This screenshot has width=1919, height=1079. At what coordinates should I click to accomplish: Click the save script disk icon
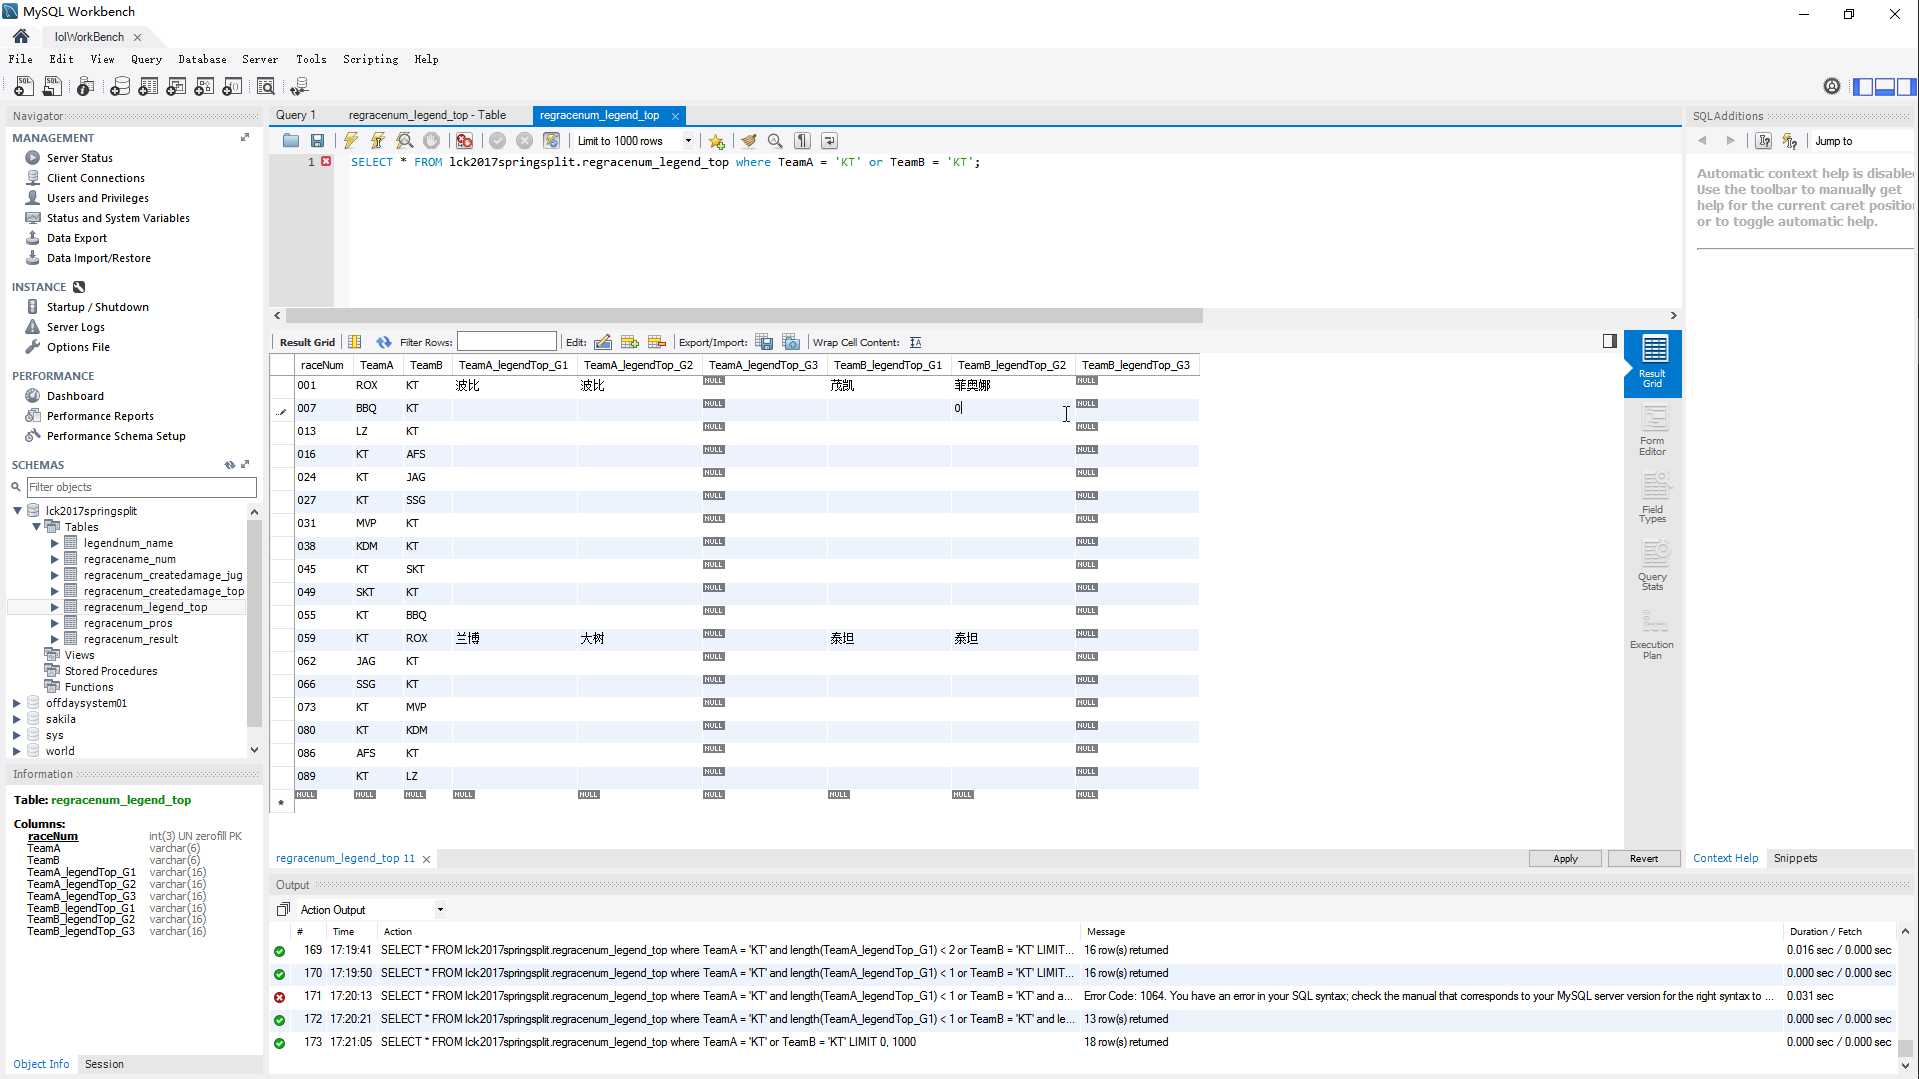tap(317, 141)
